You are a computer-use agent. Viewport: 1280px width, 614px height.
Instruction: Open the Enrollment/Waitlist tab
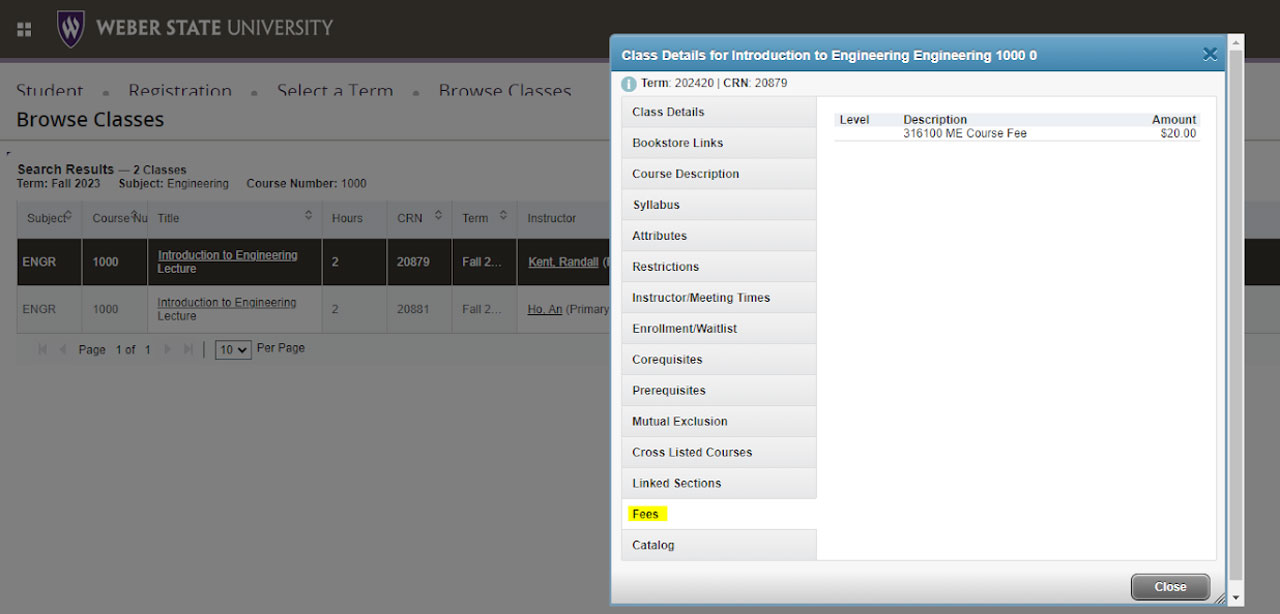pos(684,329)
